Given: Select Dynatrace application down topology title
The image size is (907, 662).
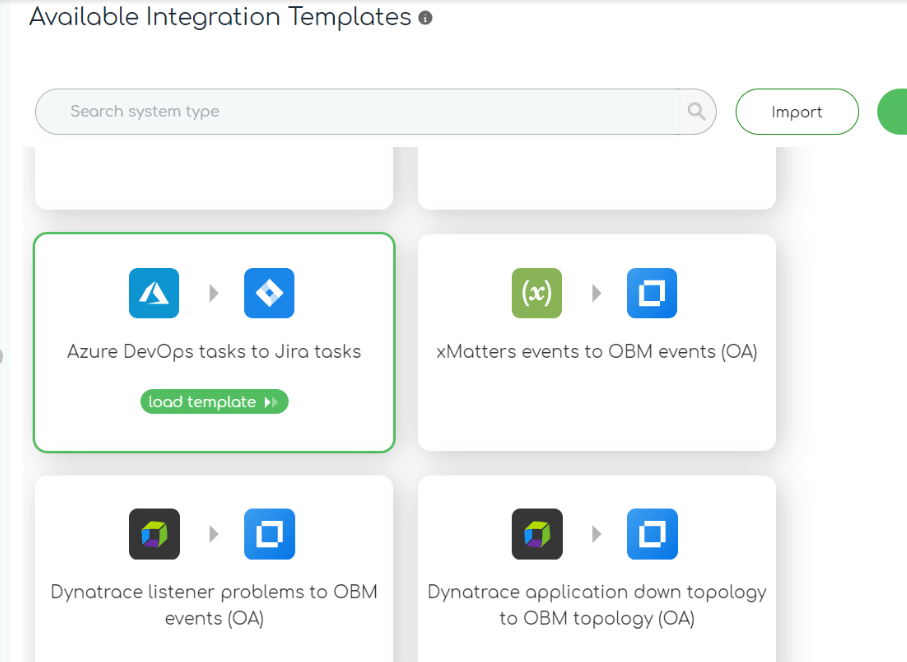Looking at the screenshot, I should (597, 605).
